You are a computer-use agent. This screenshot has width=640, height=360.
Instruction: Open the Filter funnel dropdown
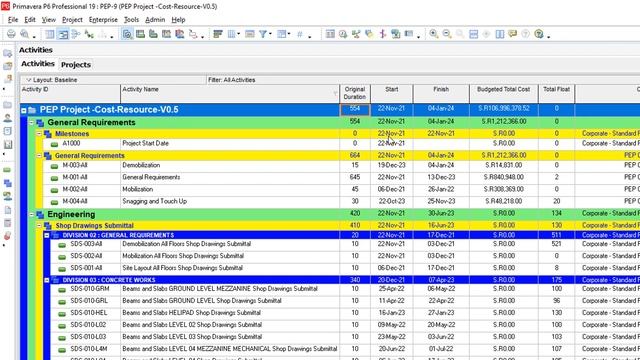pyautogui.click(x=265, y=34)
